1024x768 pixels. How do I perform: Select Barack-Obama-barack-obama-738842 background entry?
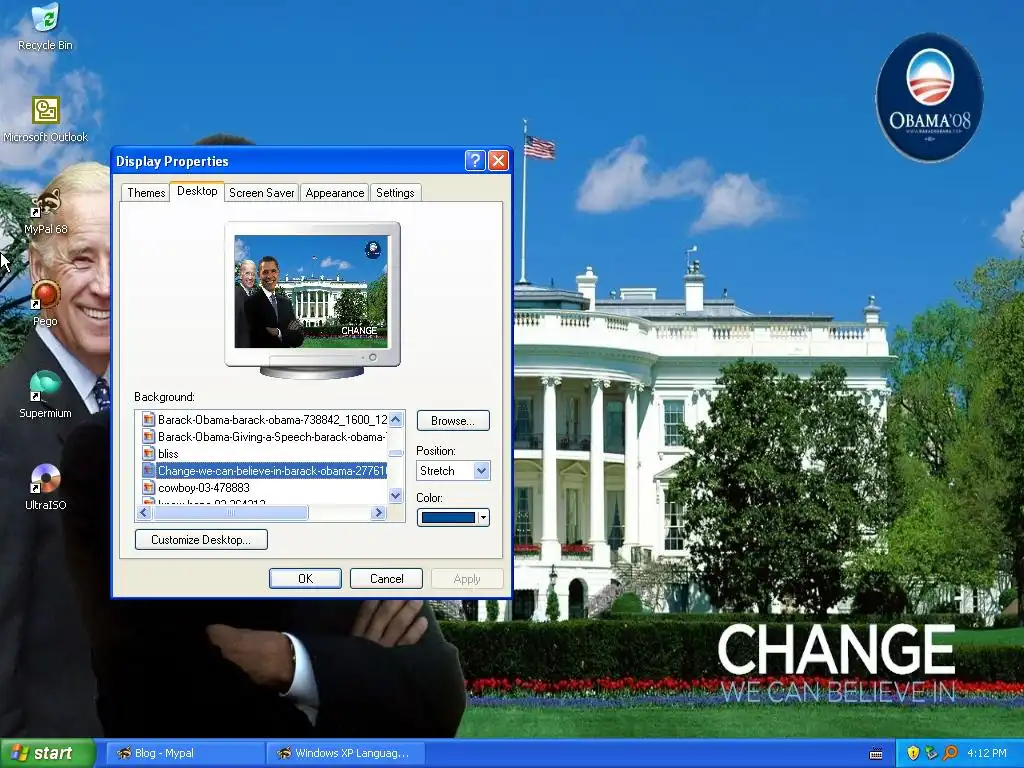pos(264,420)
